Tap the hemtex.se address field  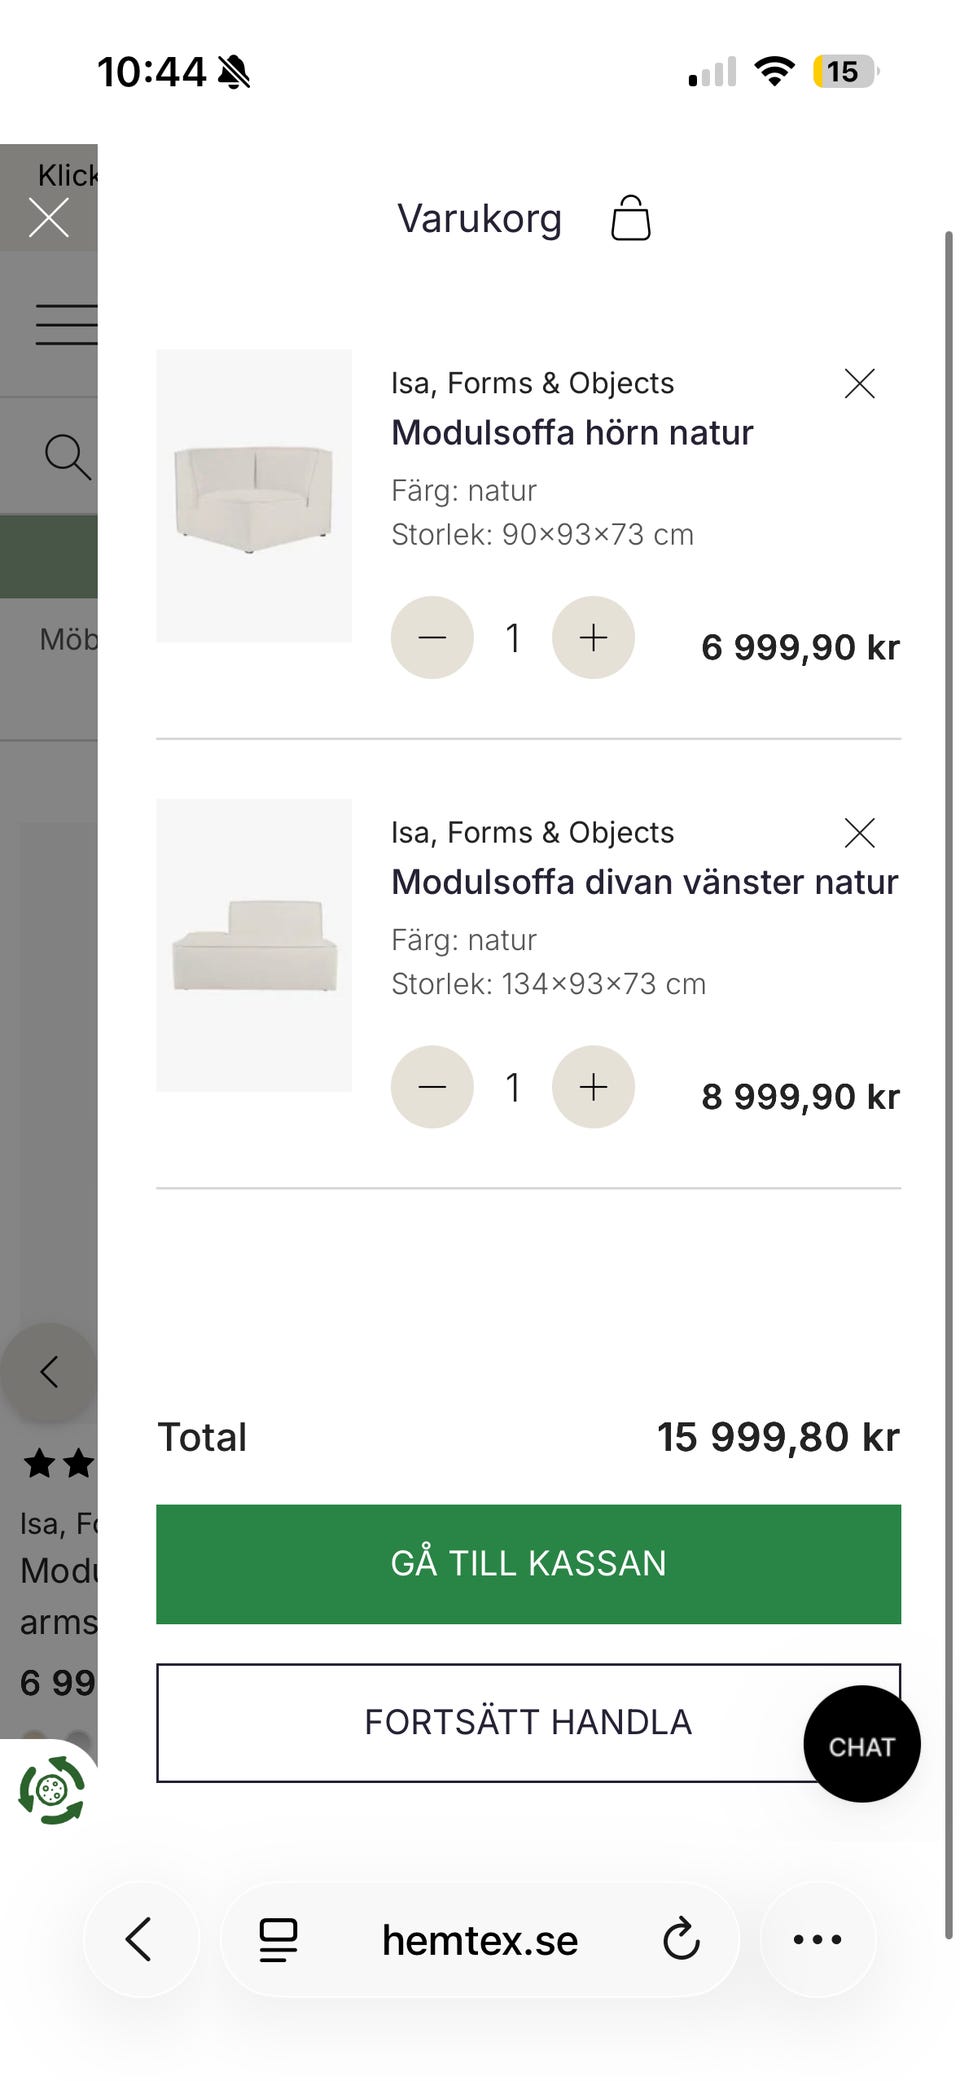(x=480, y=1940)
